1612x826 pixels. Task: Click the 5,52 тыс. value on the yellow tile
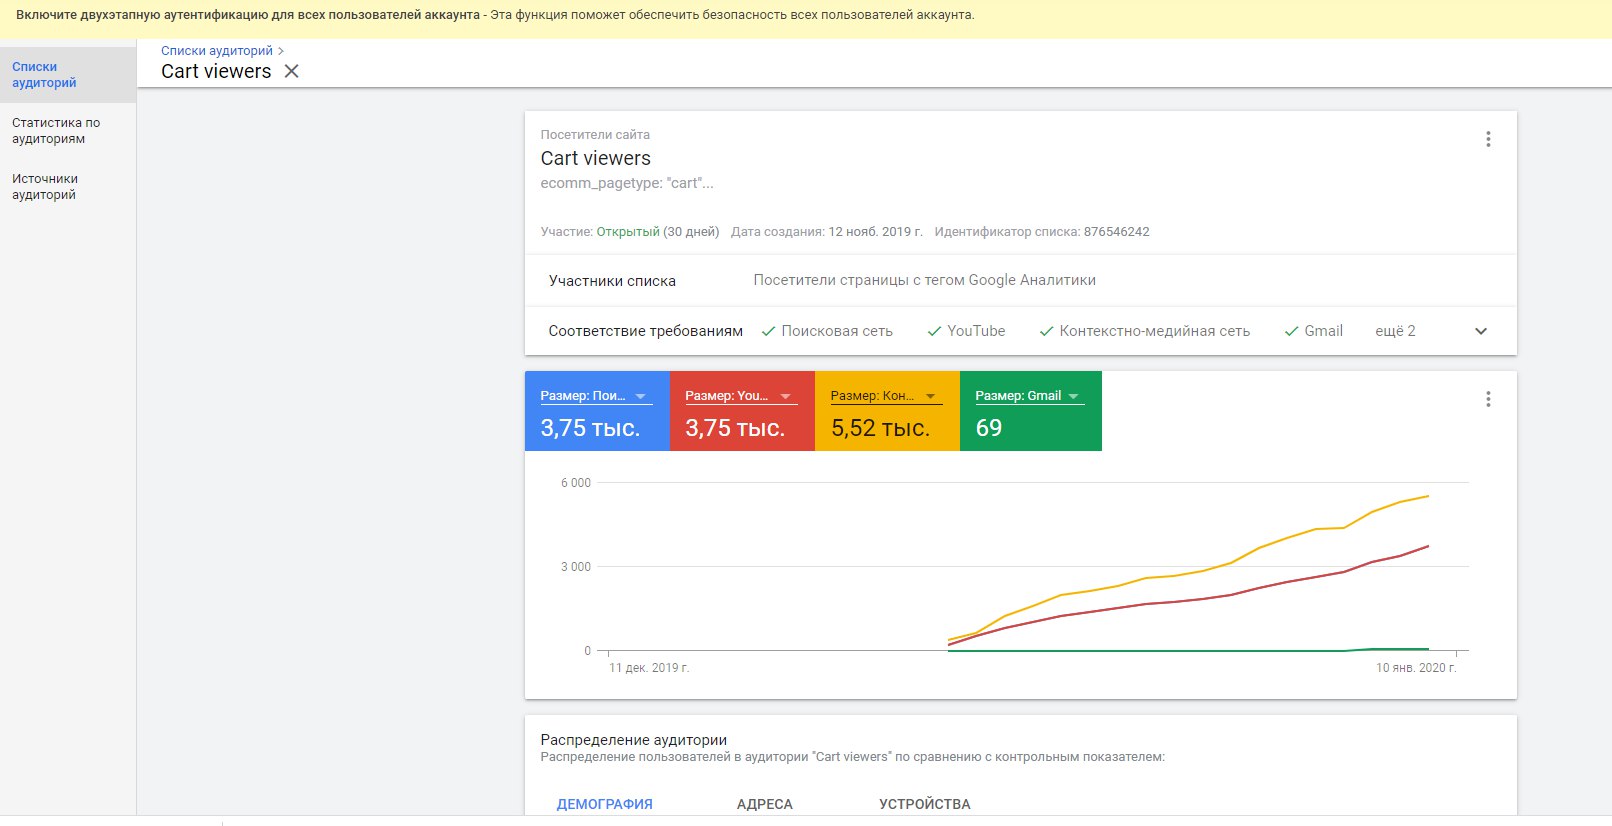880,428
